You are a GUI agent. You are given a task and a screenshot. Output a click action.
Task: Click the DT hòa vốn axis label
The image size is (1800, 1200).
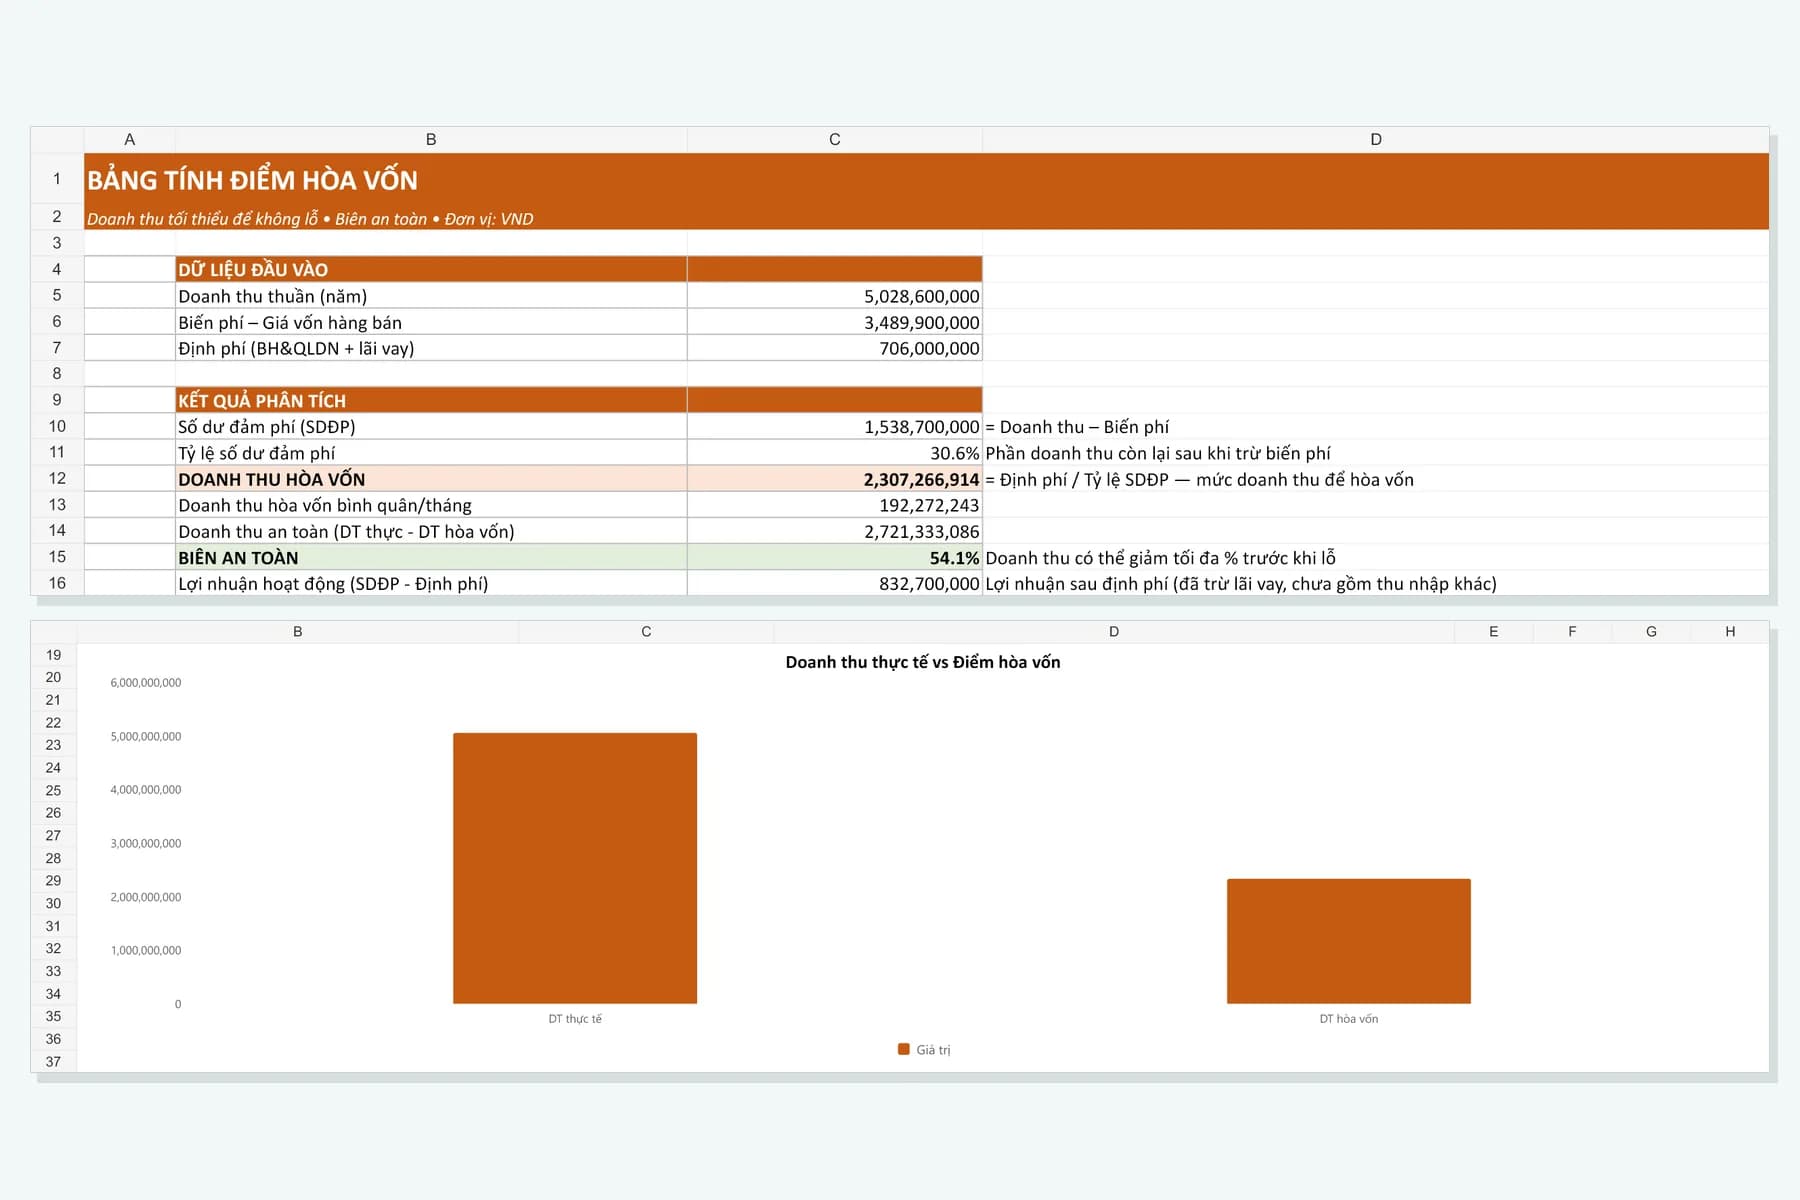pos(1349,1019)
